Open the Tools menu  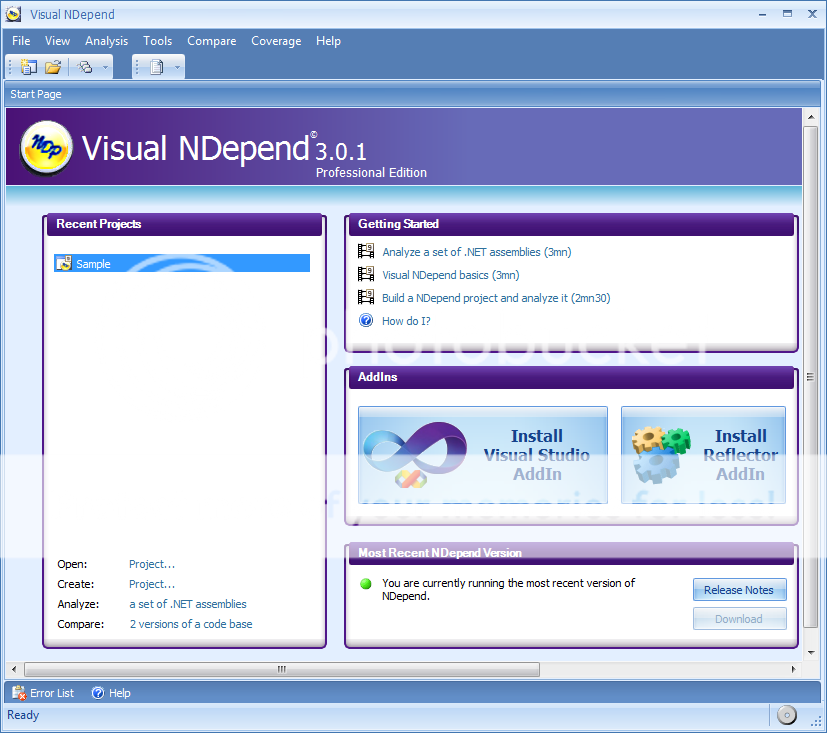click(x=158, y=41)
